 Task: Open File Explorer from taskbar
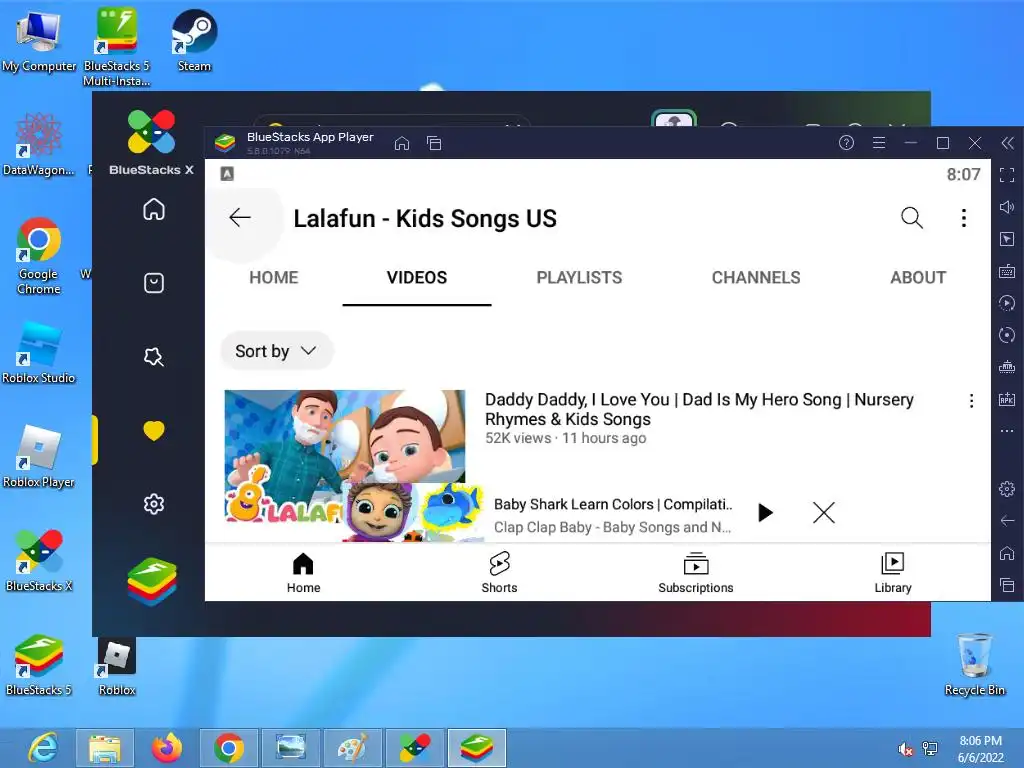pos(105,748)
